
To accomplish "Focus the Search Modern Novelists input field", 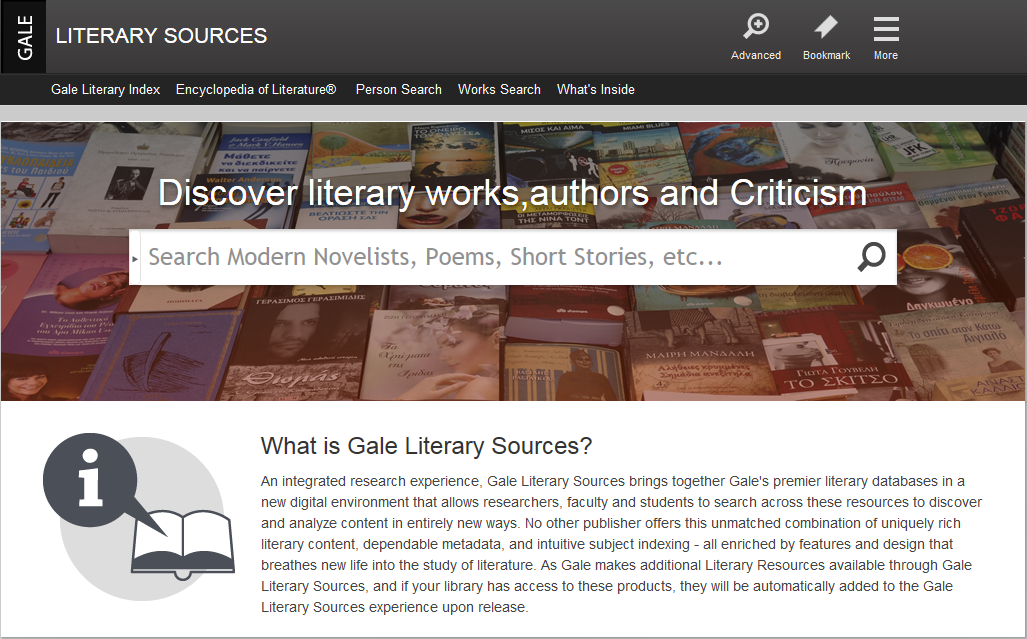I will pos(498,257).
